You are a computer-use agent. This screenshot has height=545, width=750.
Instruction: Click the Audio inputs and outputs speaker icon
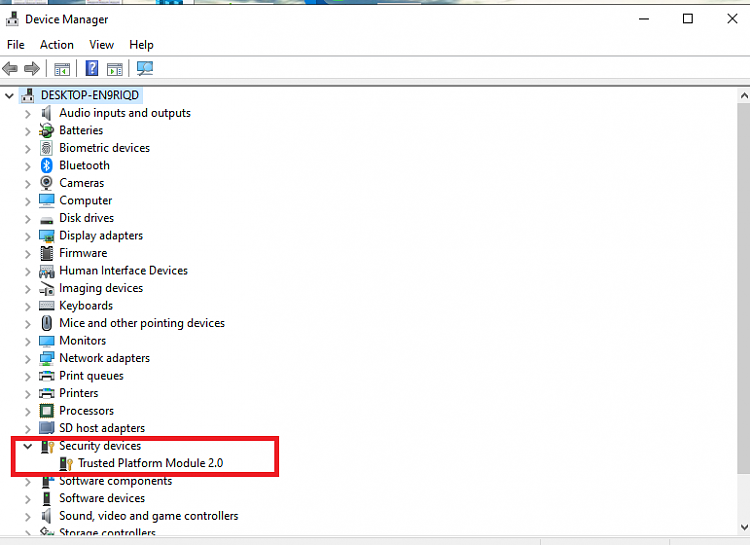click(46, 113)
